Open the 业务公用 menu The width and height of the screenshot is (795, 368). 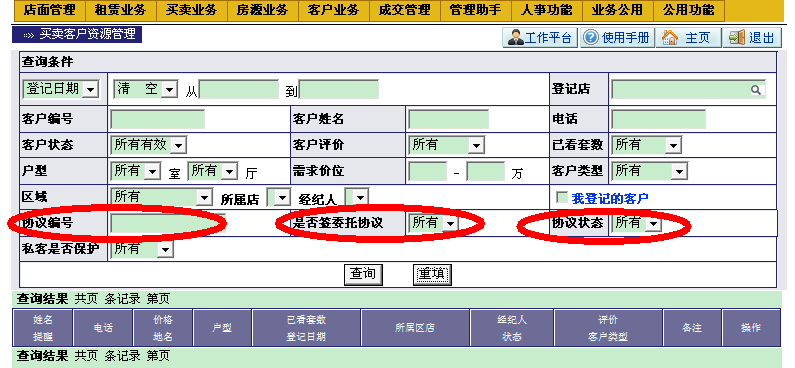click(617, 10)
